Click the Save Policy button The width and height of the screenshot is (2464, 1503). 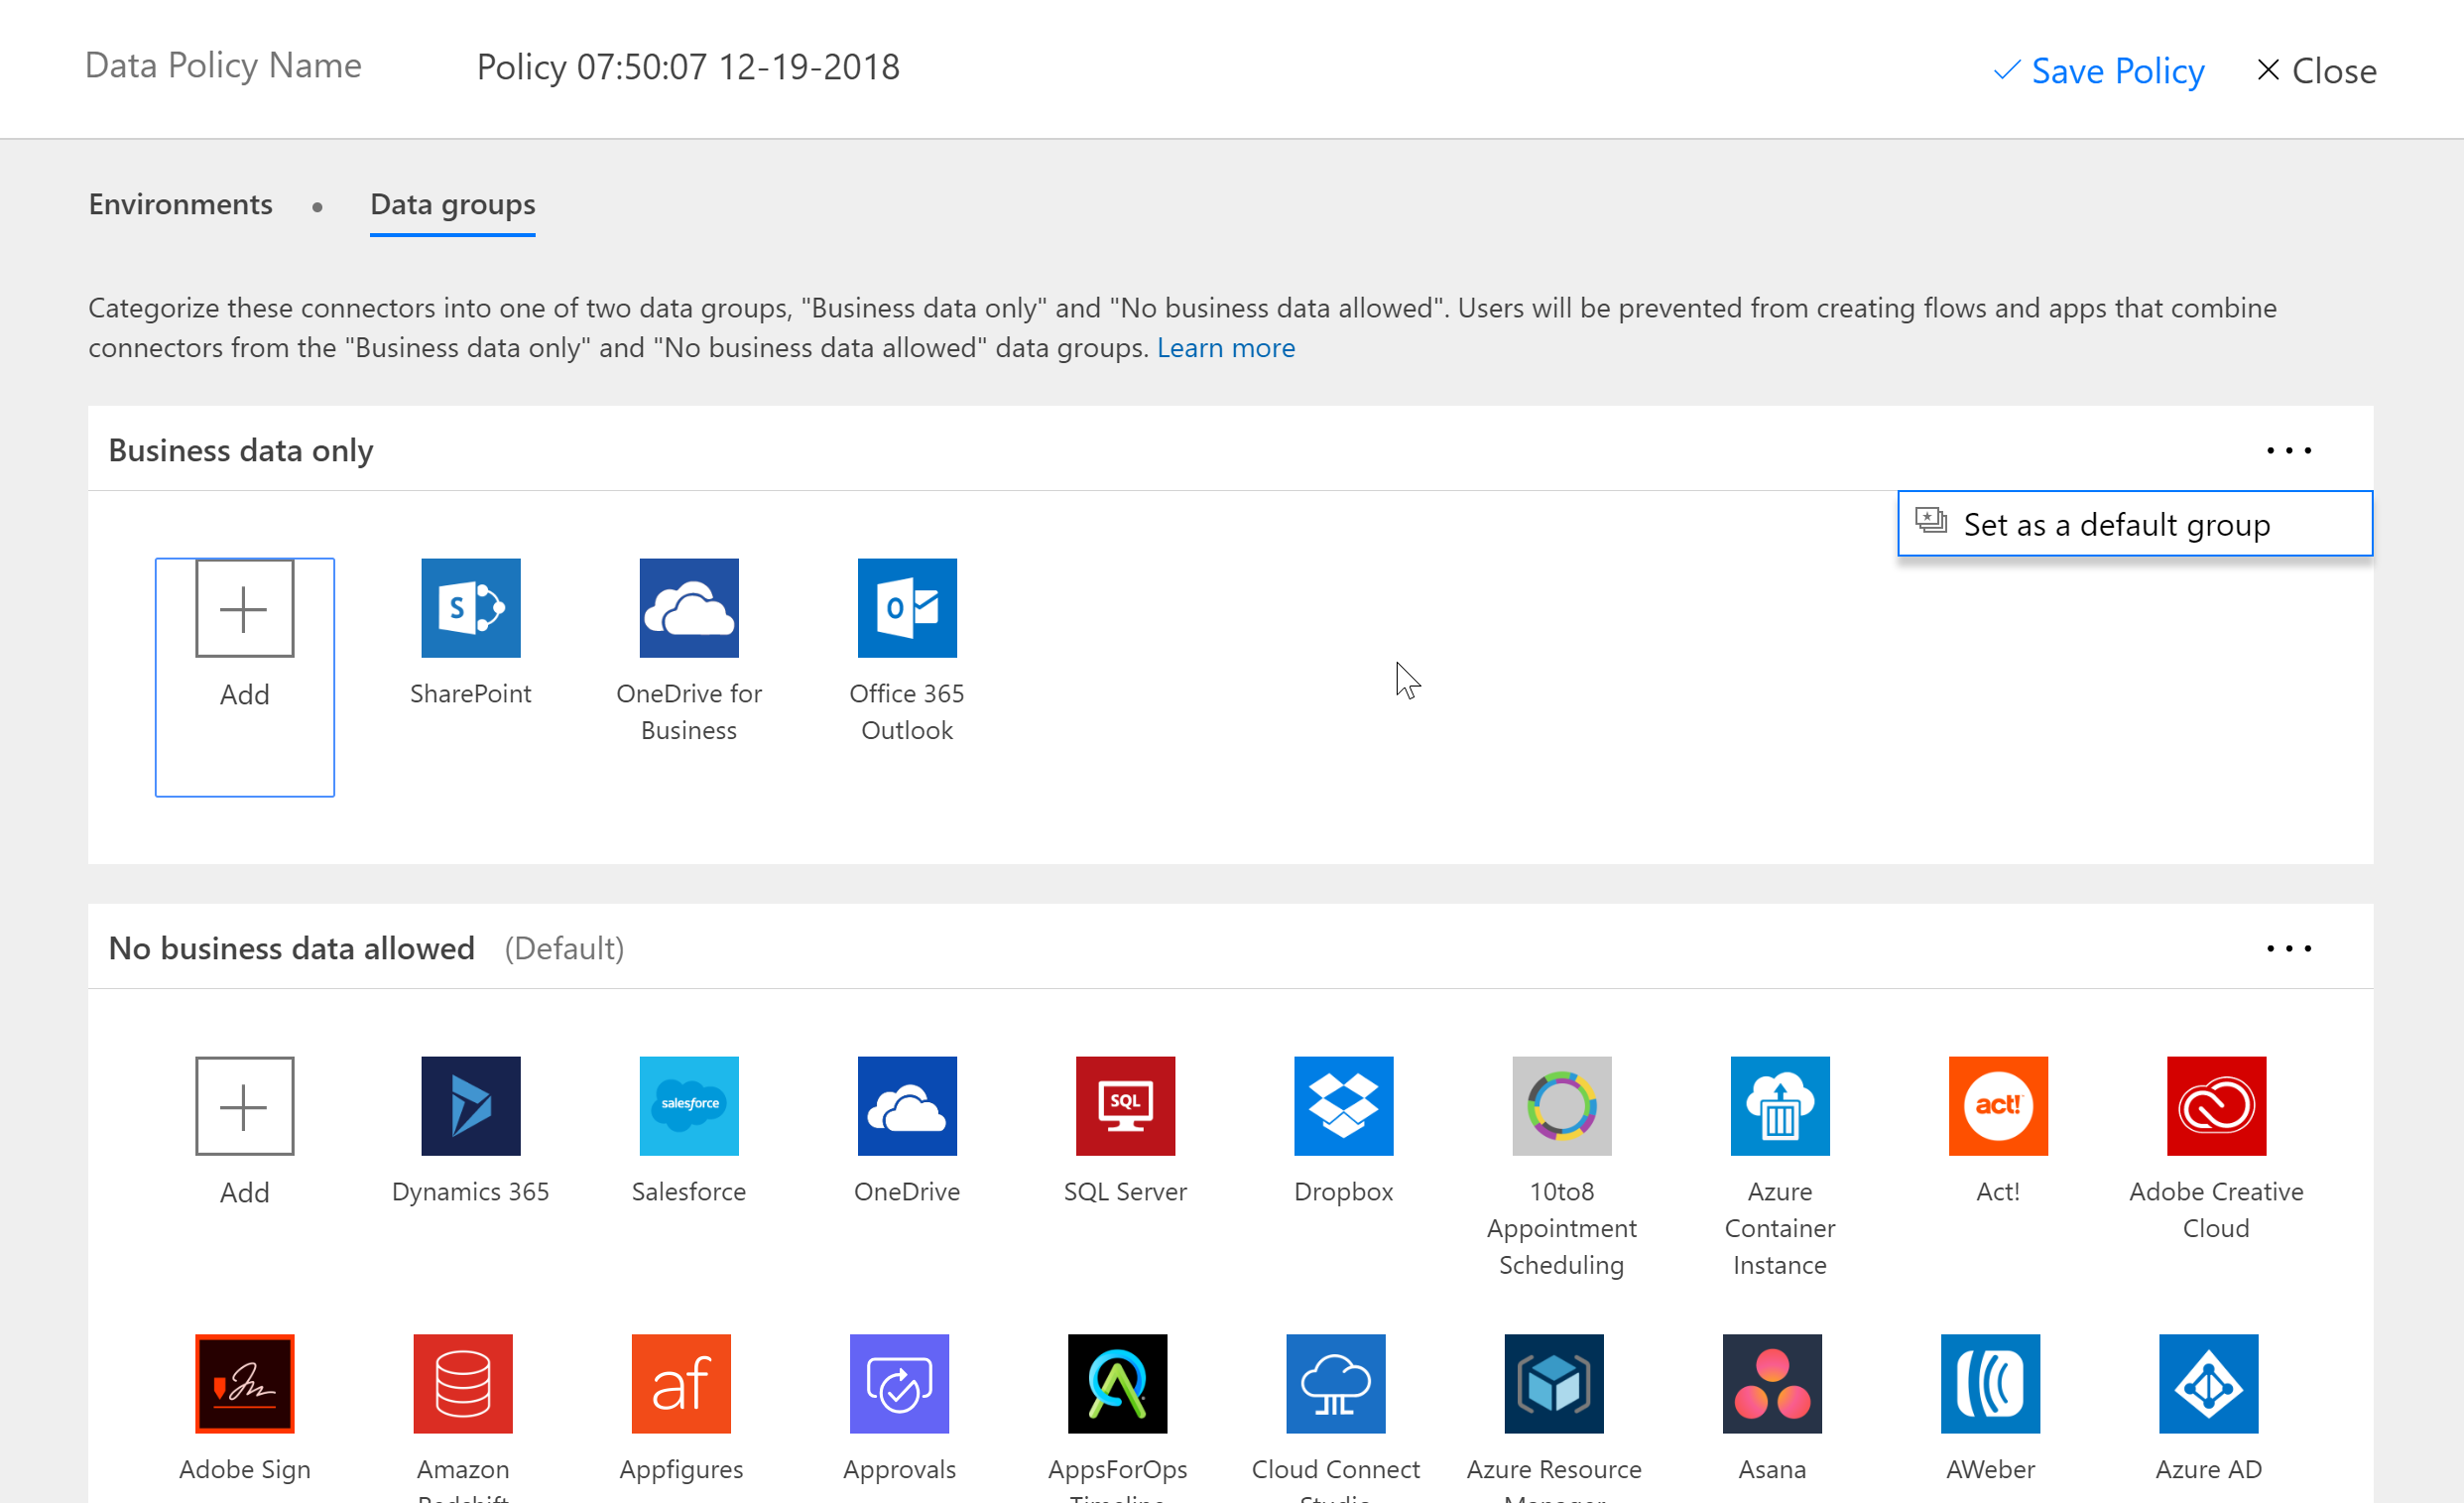coord(2098,70)
